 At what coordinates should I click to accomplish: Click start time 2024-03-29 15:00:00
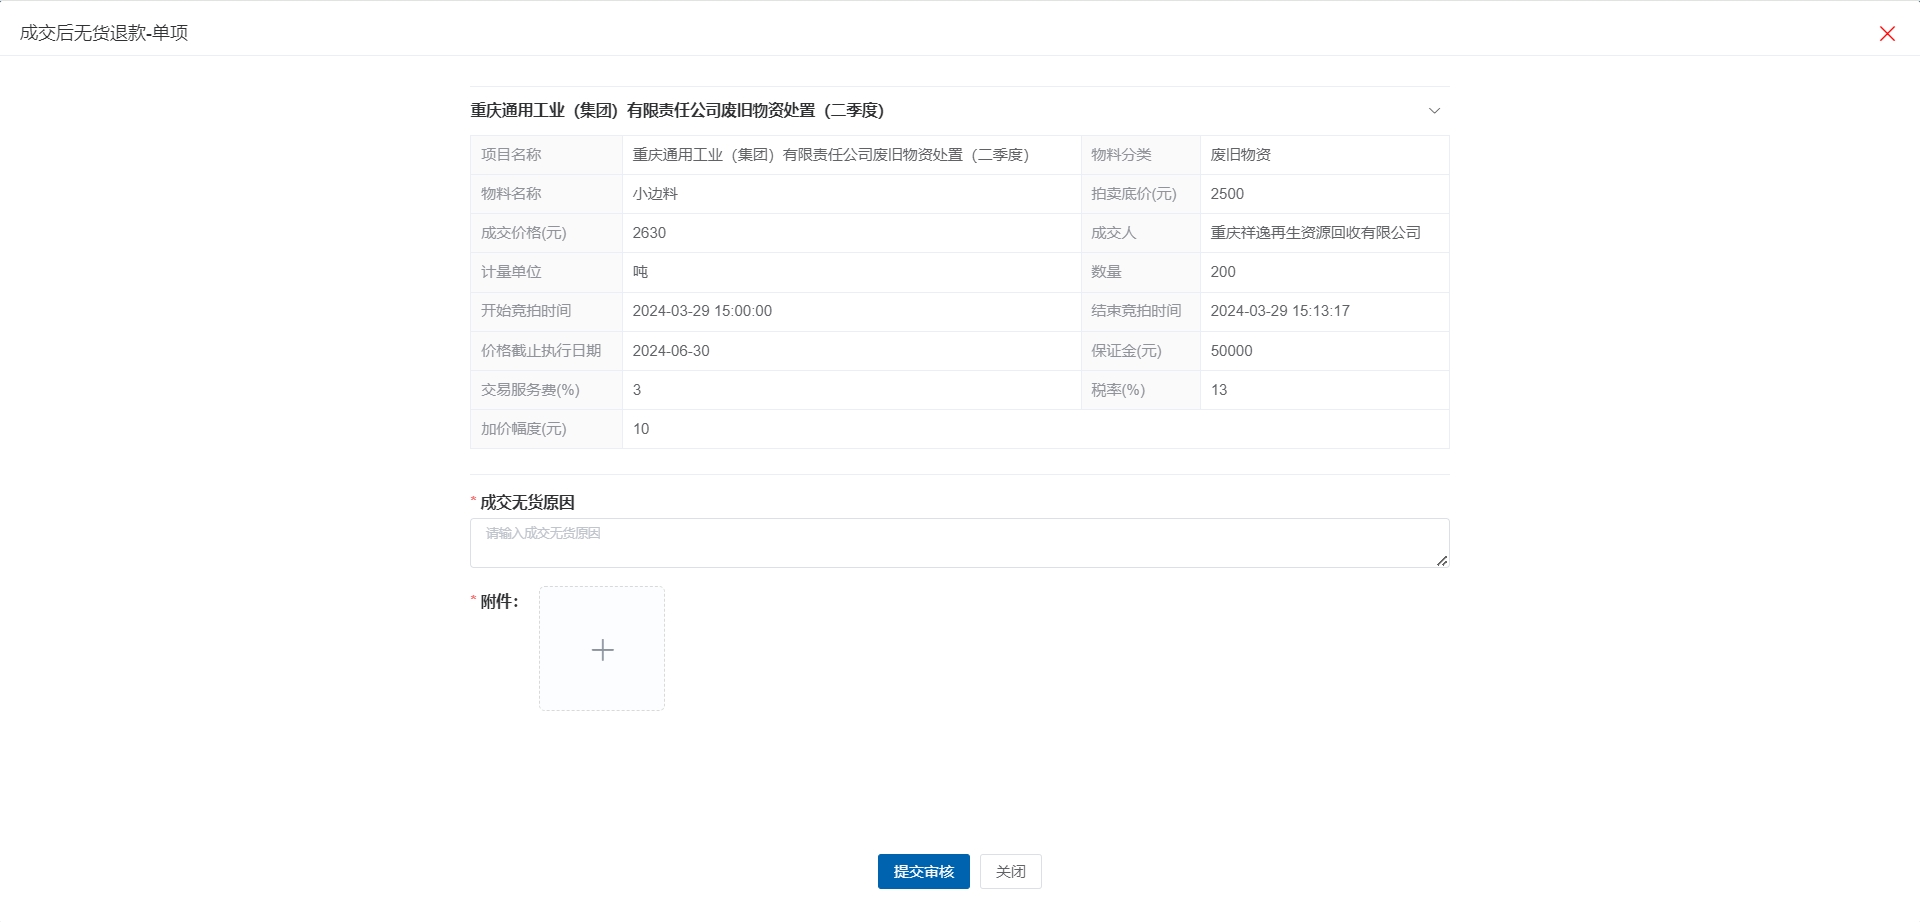(x=702, y=311)
